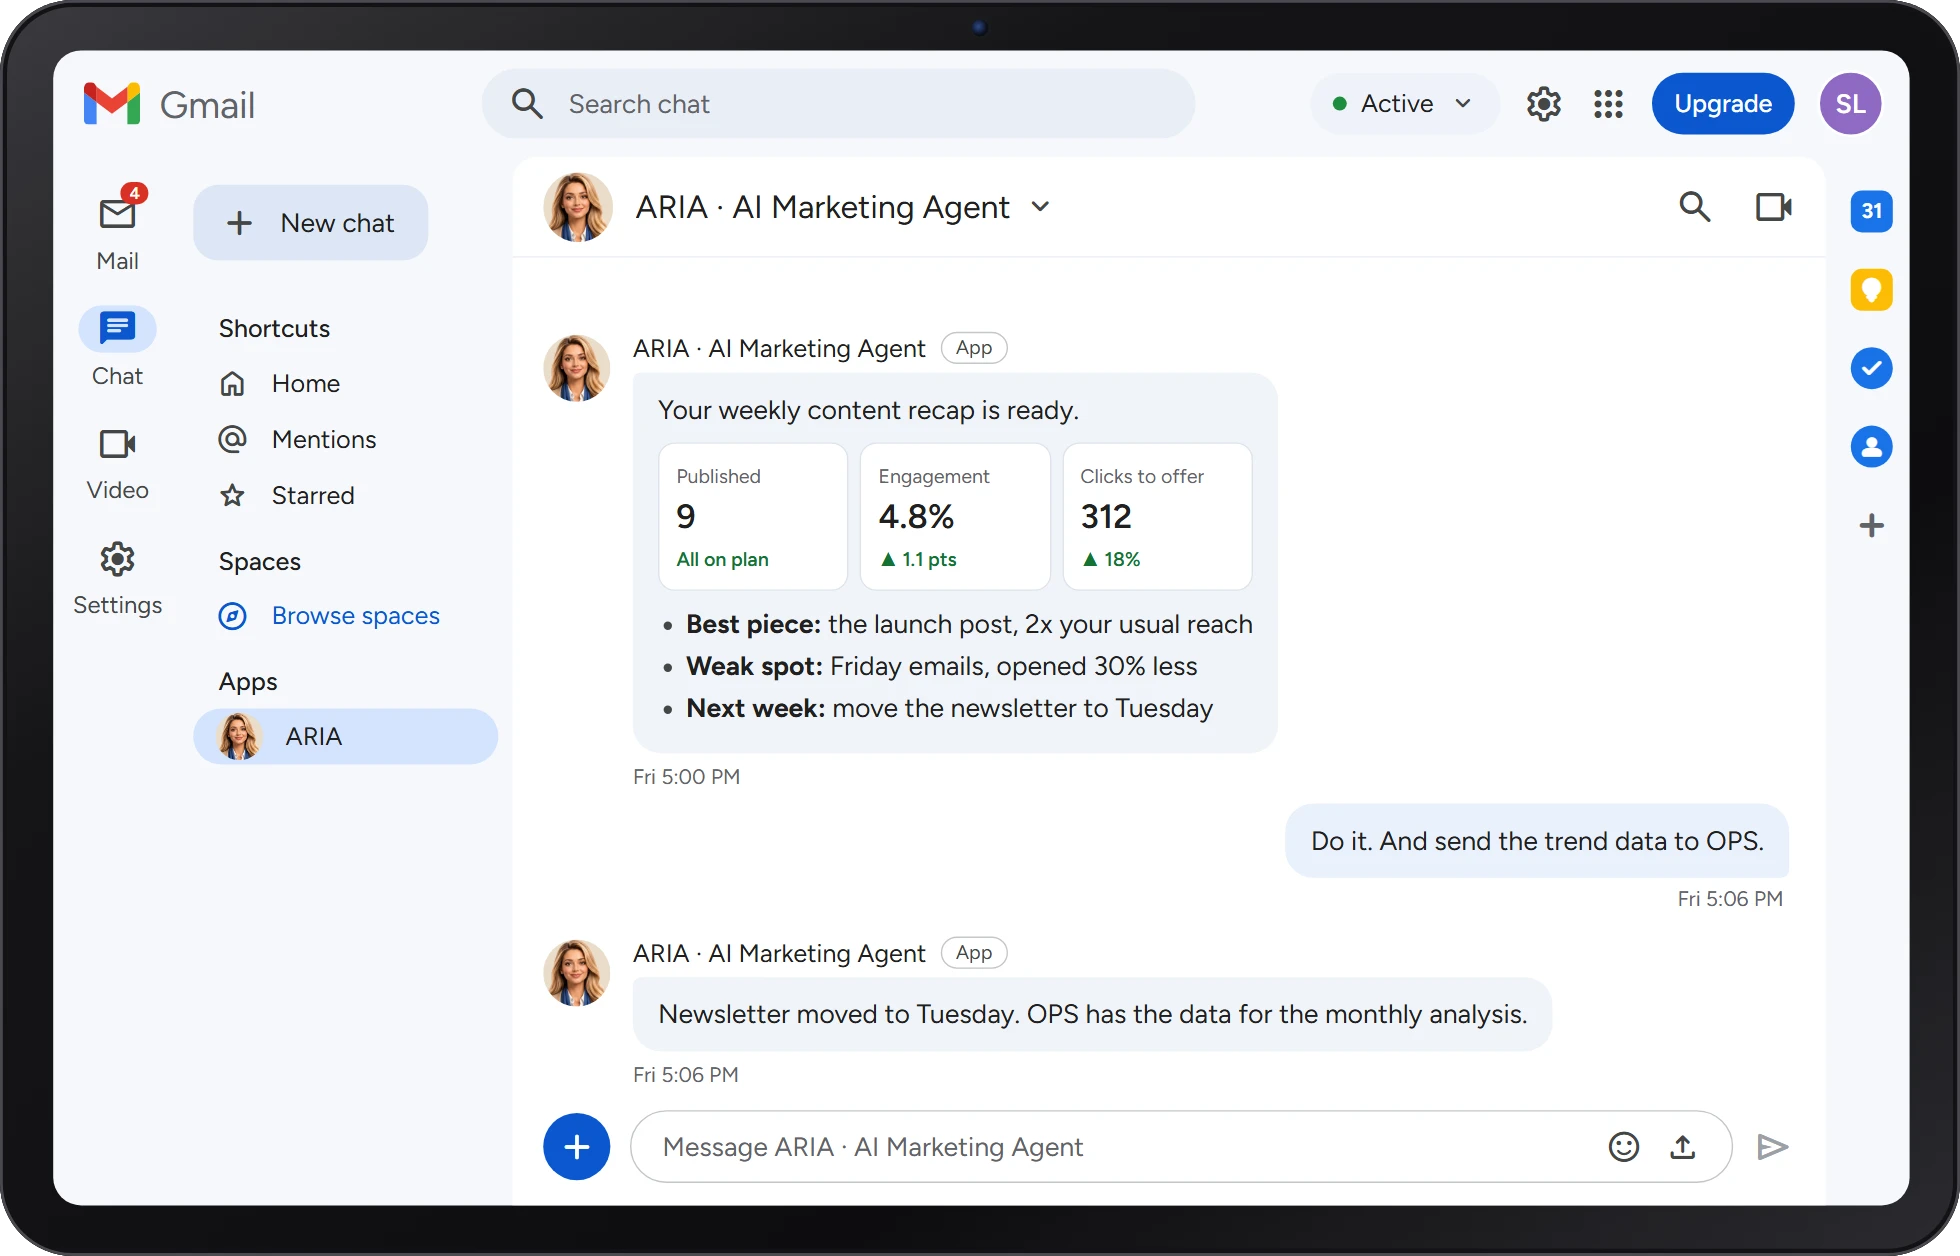Click the blue plus attach button
The image size is (1960, 1256).
coord(577,1147)
